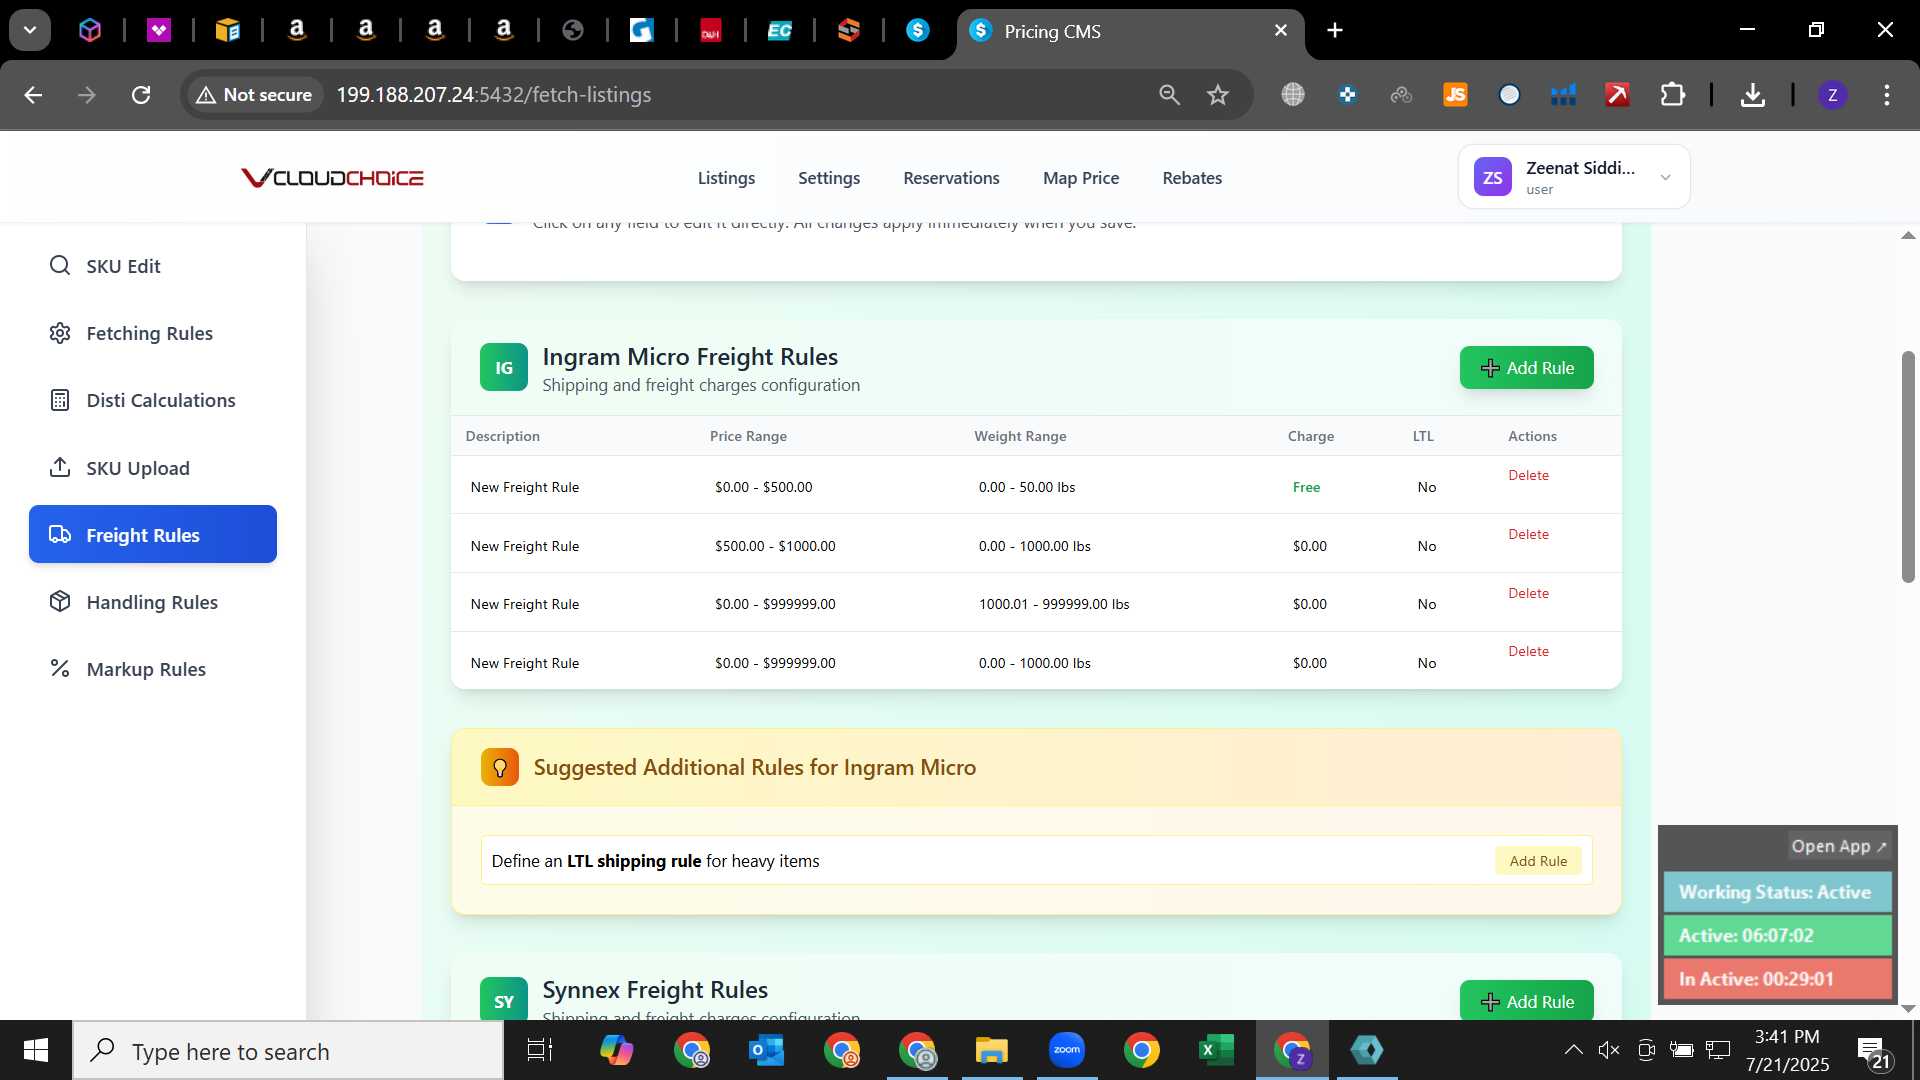
Task: Click the CloudChoice logo
Action: 332,178
